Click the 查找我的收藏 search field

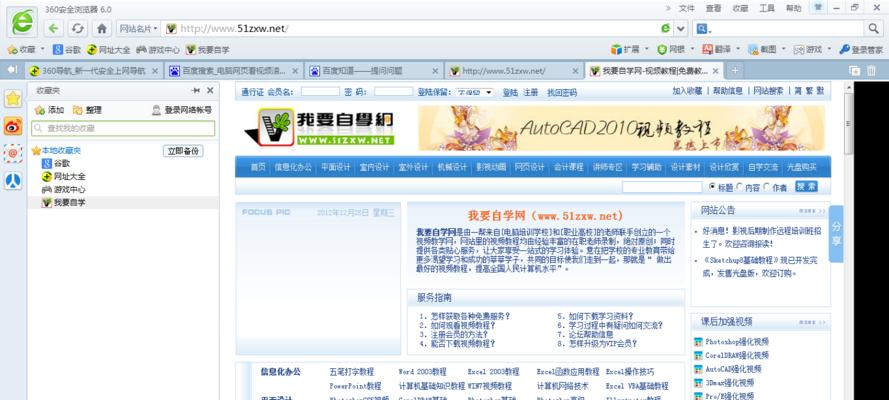123,129
